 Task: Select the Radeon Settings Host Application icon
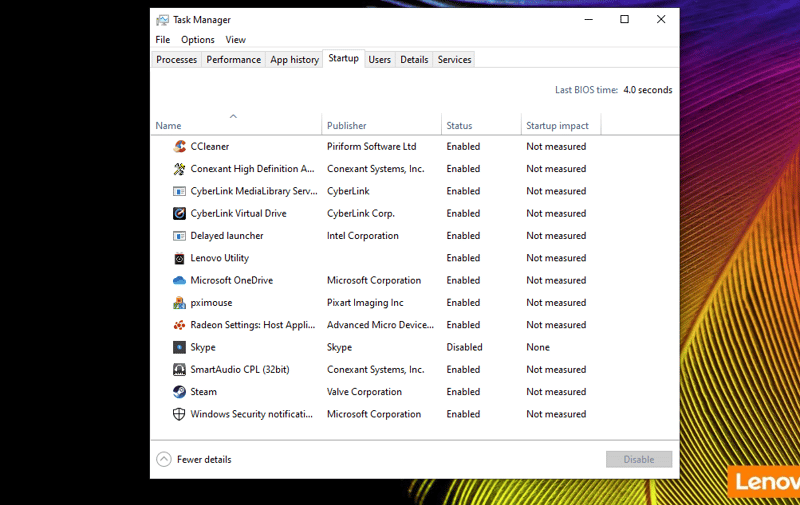point(179,325)
